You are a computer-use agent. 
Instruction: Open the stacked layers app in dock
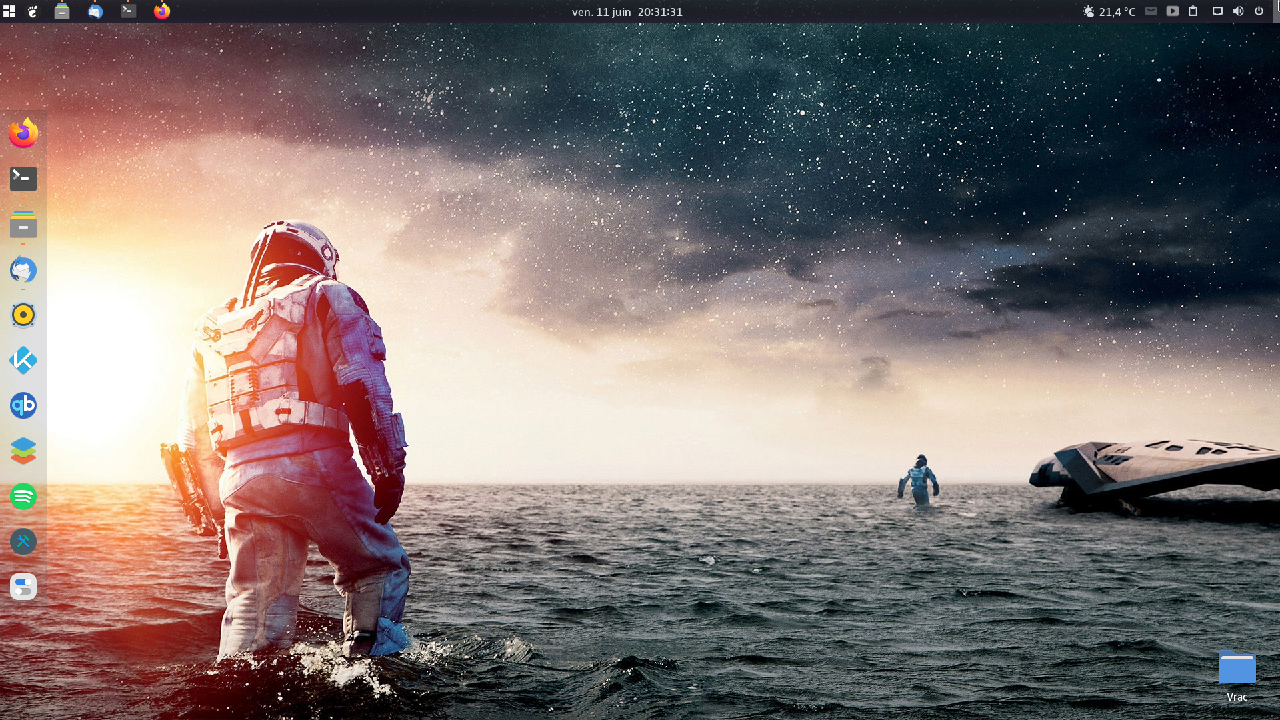point(23,451)
